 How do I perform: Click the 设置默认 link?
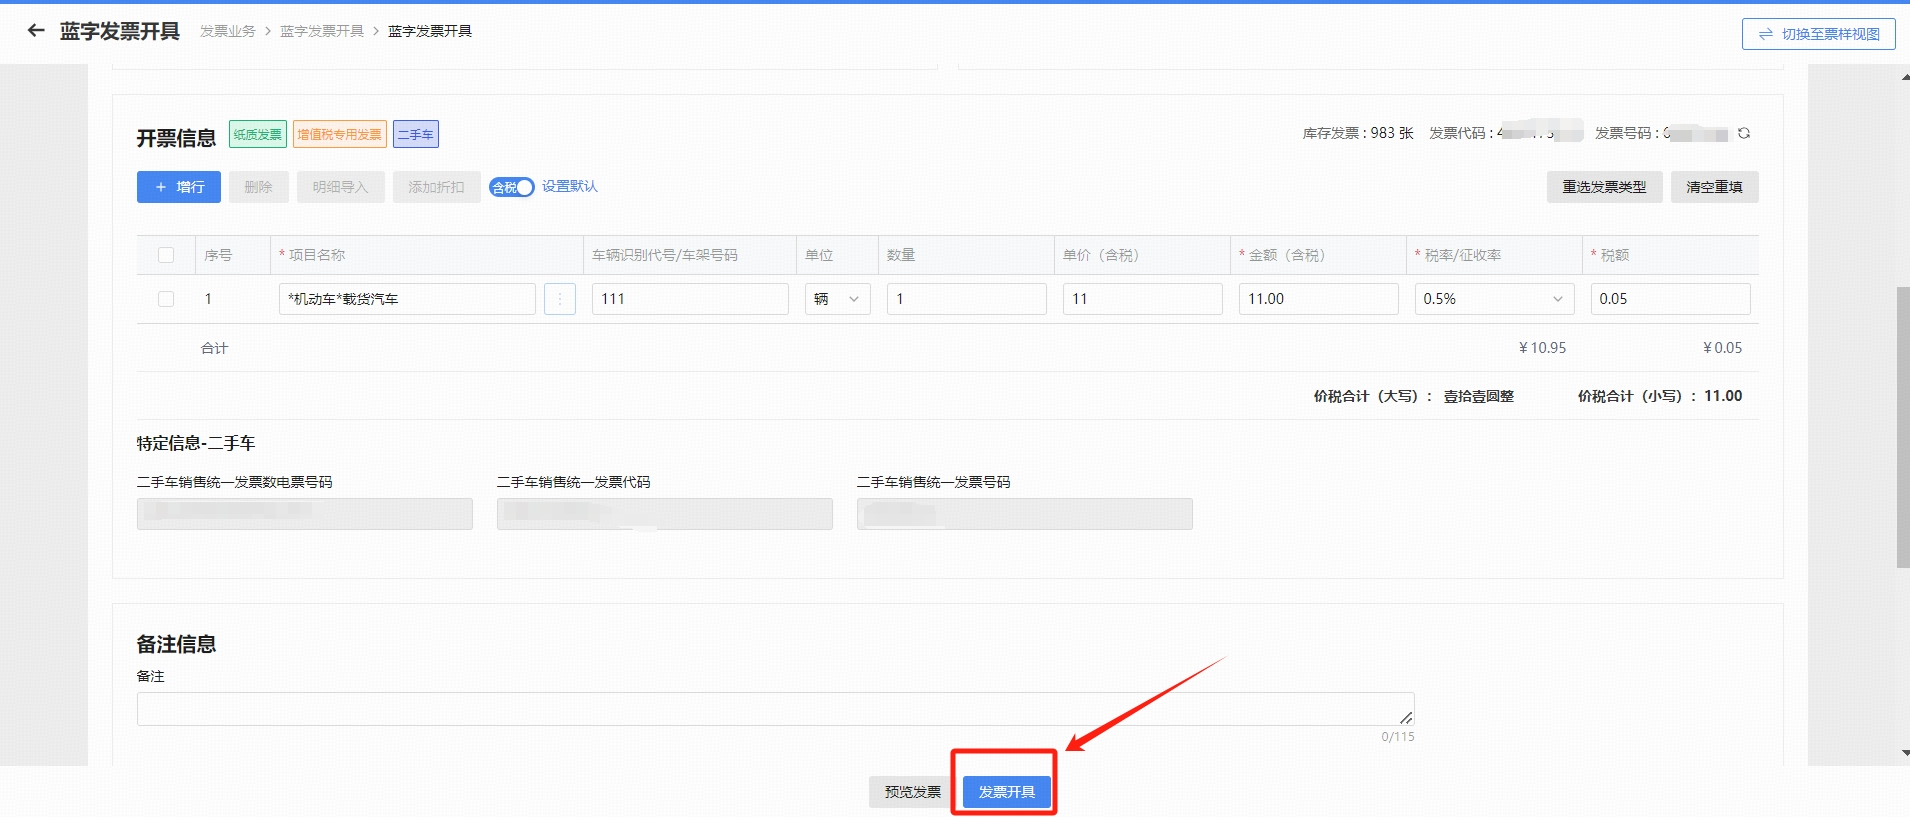(x=569, y=187)
